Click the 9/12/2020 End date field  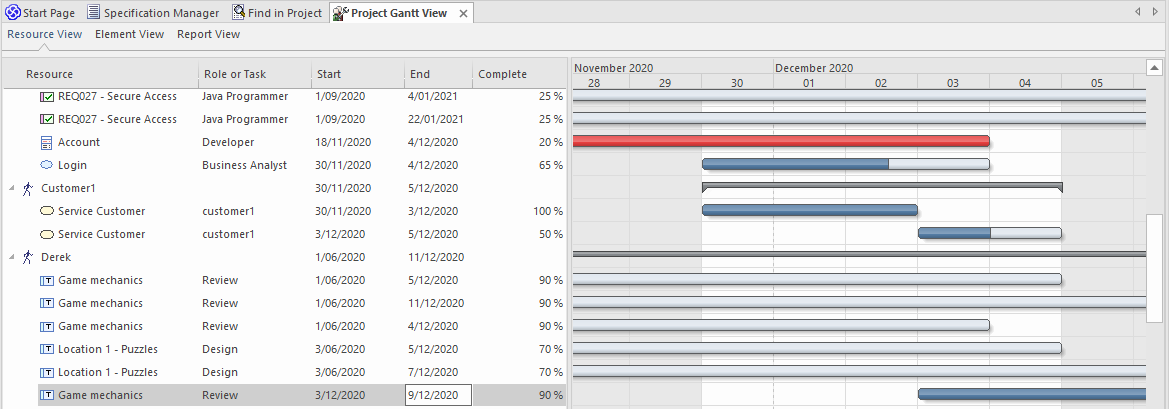pyautogui.click(x=437, y=395)
